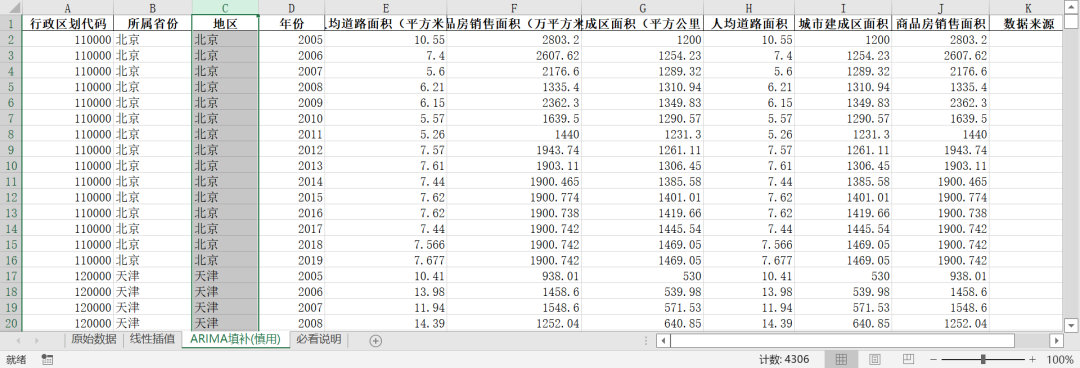This screenshot has width=1080, height=368.
Task: Open the 线性插值 sheet tab
Action: click(152, 339)
